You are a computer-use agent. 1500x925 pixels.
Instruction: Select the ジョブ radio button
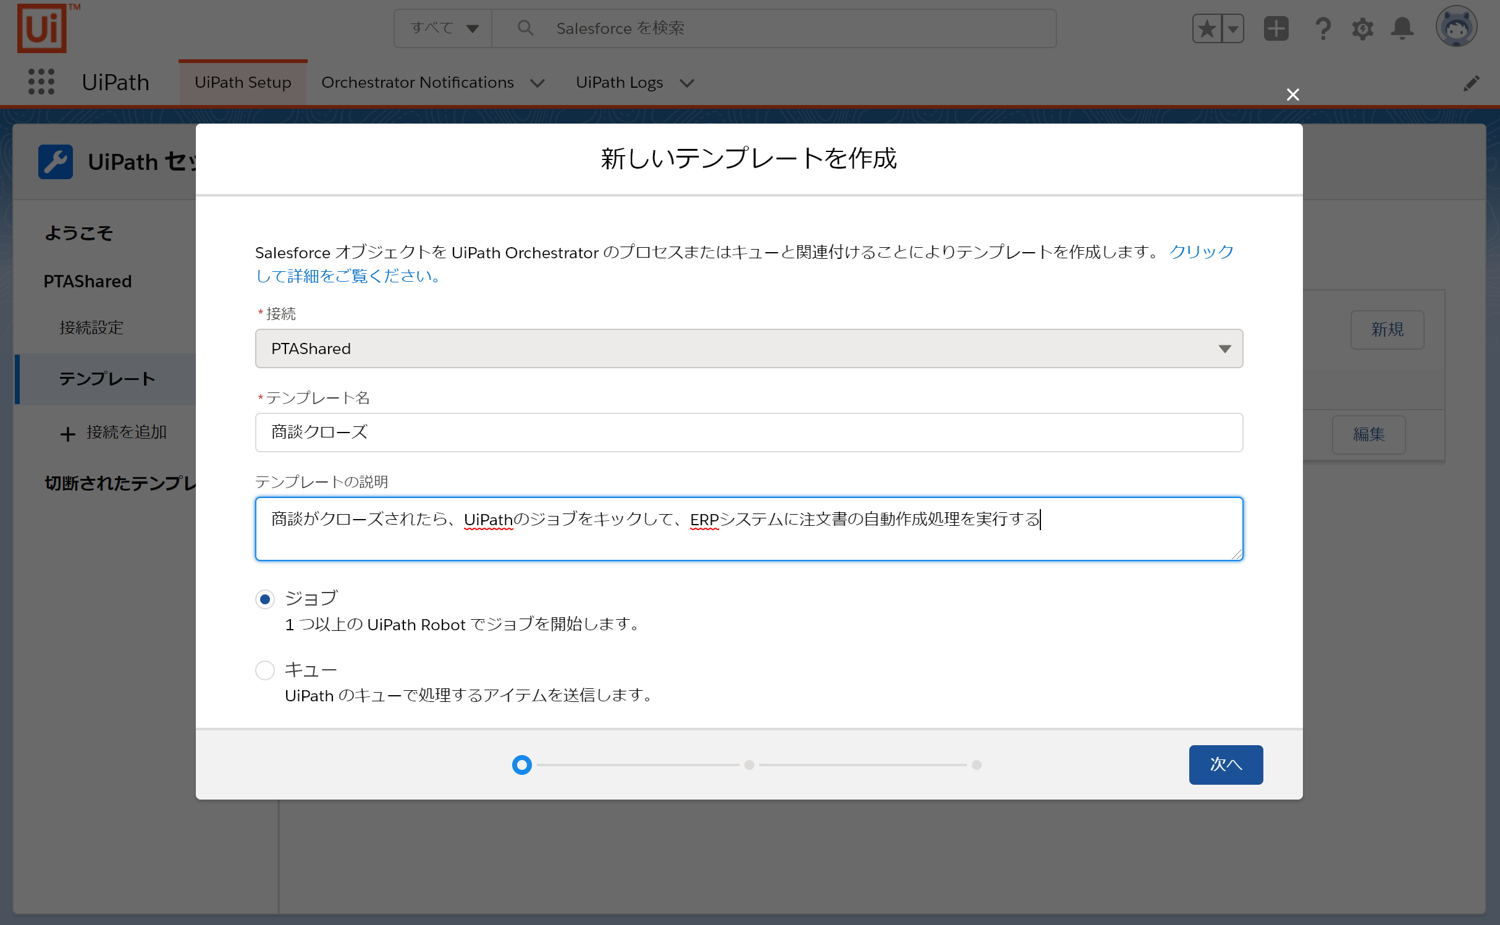pyautogui.click(x=265, y=599)
